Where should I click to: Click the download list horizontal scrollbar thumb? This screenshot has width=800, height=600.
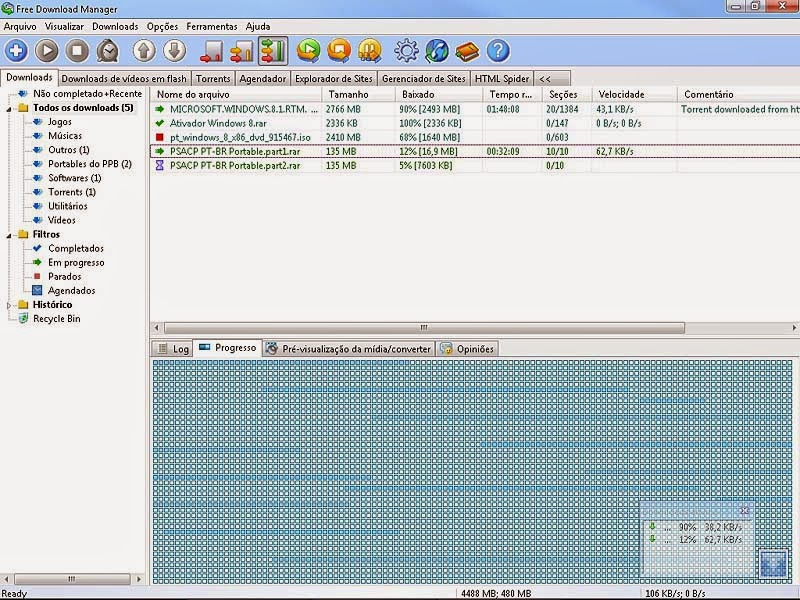[424, 328]
